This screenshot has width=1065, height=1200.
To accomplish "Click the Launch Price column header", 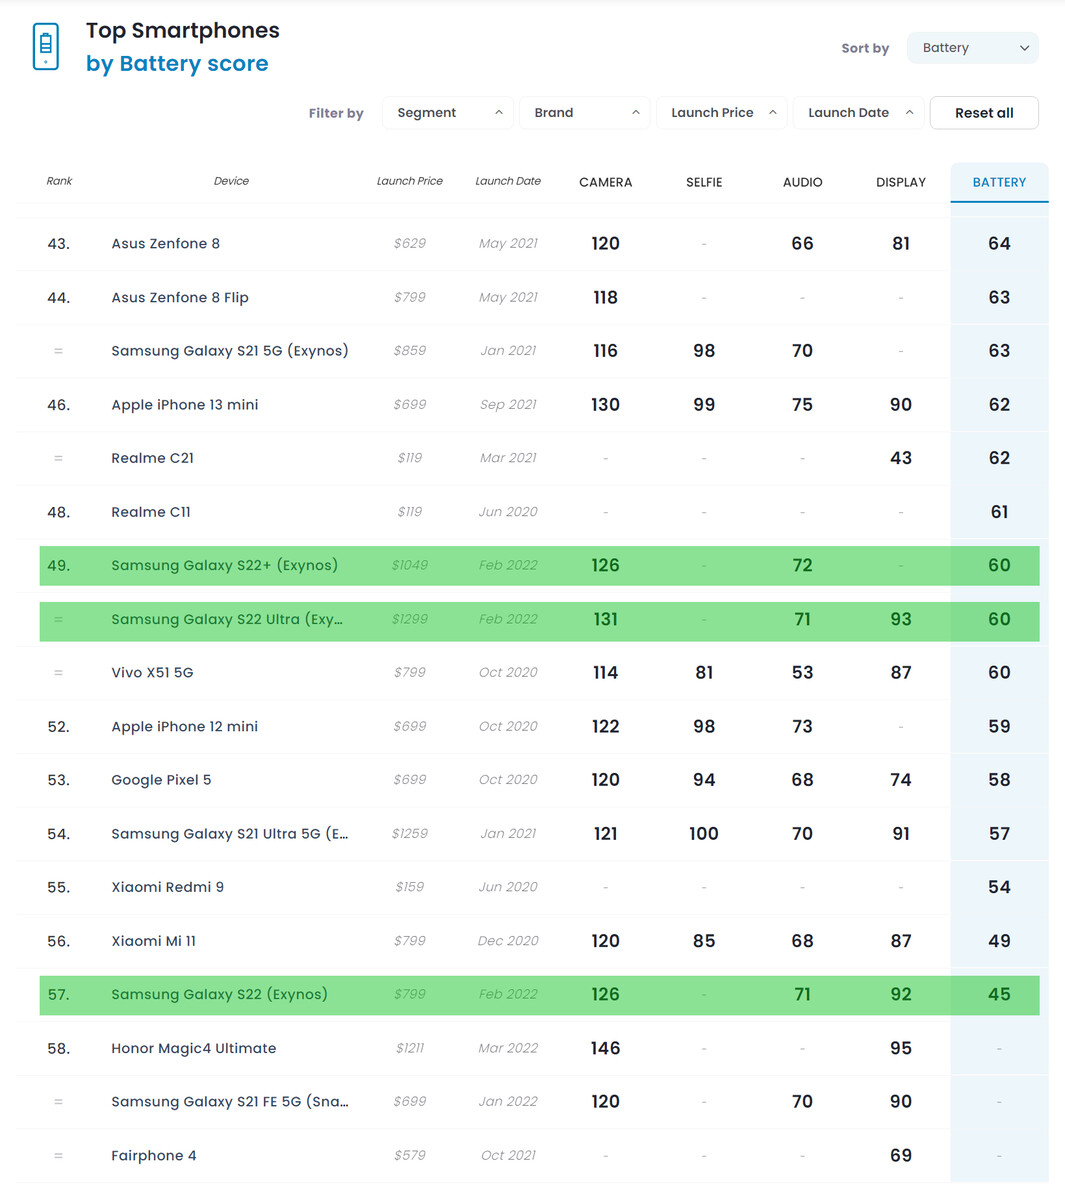I will [409, 181].
